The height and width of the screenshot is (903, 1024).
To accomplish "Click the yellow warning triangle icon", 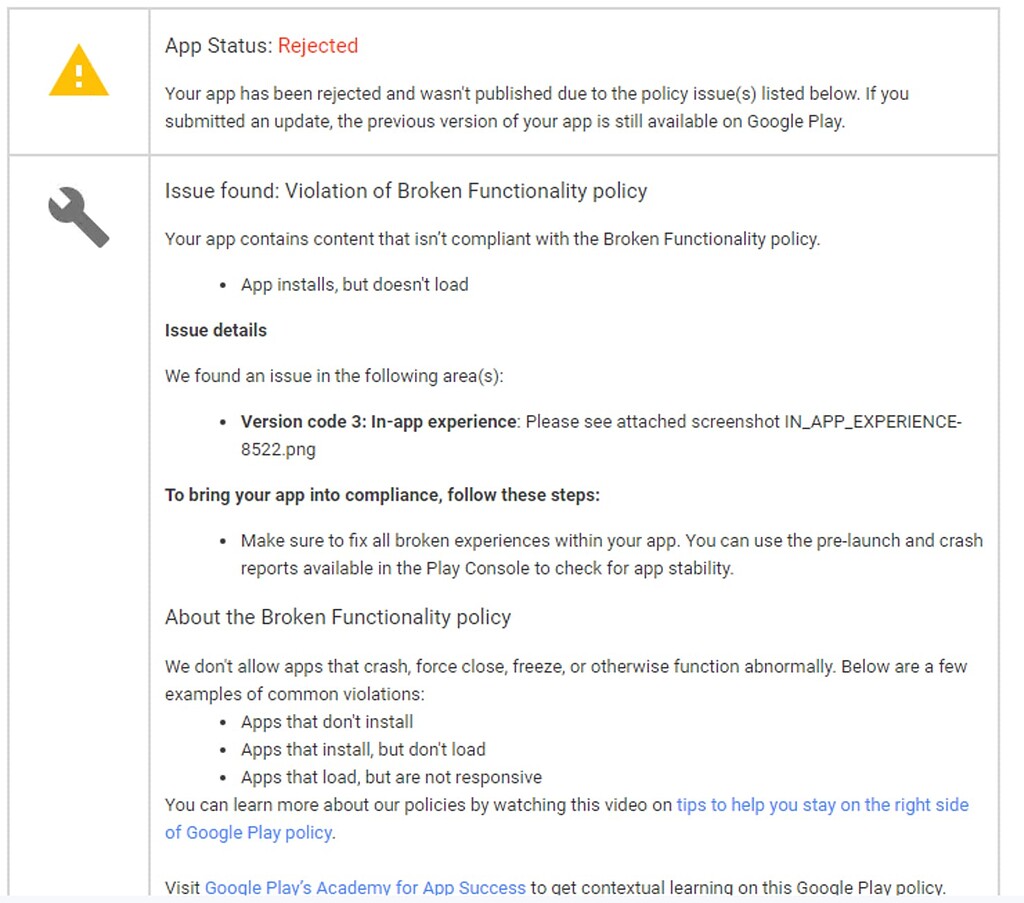I will pos(78,71).
